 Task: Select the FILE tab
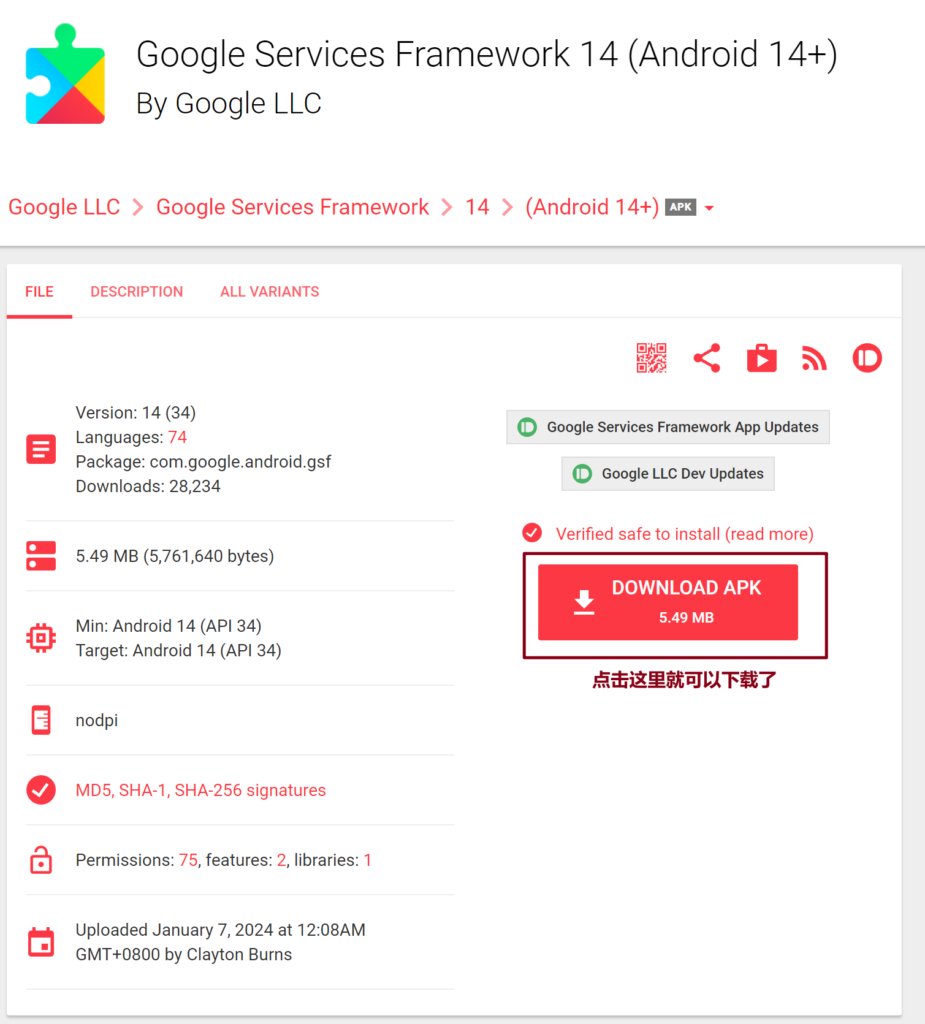pyautogui.click(x=39, y=292)
